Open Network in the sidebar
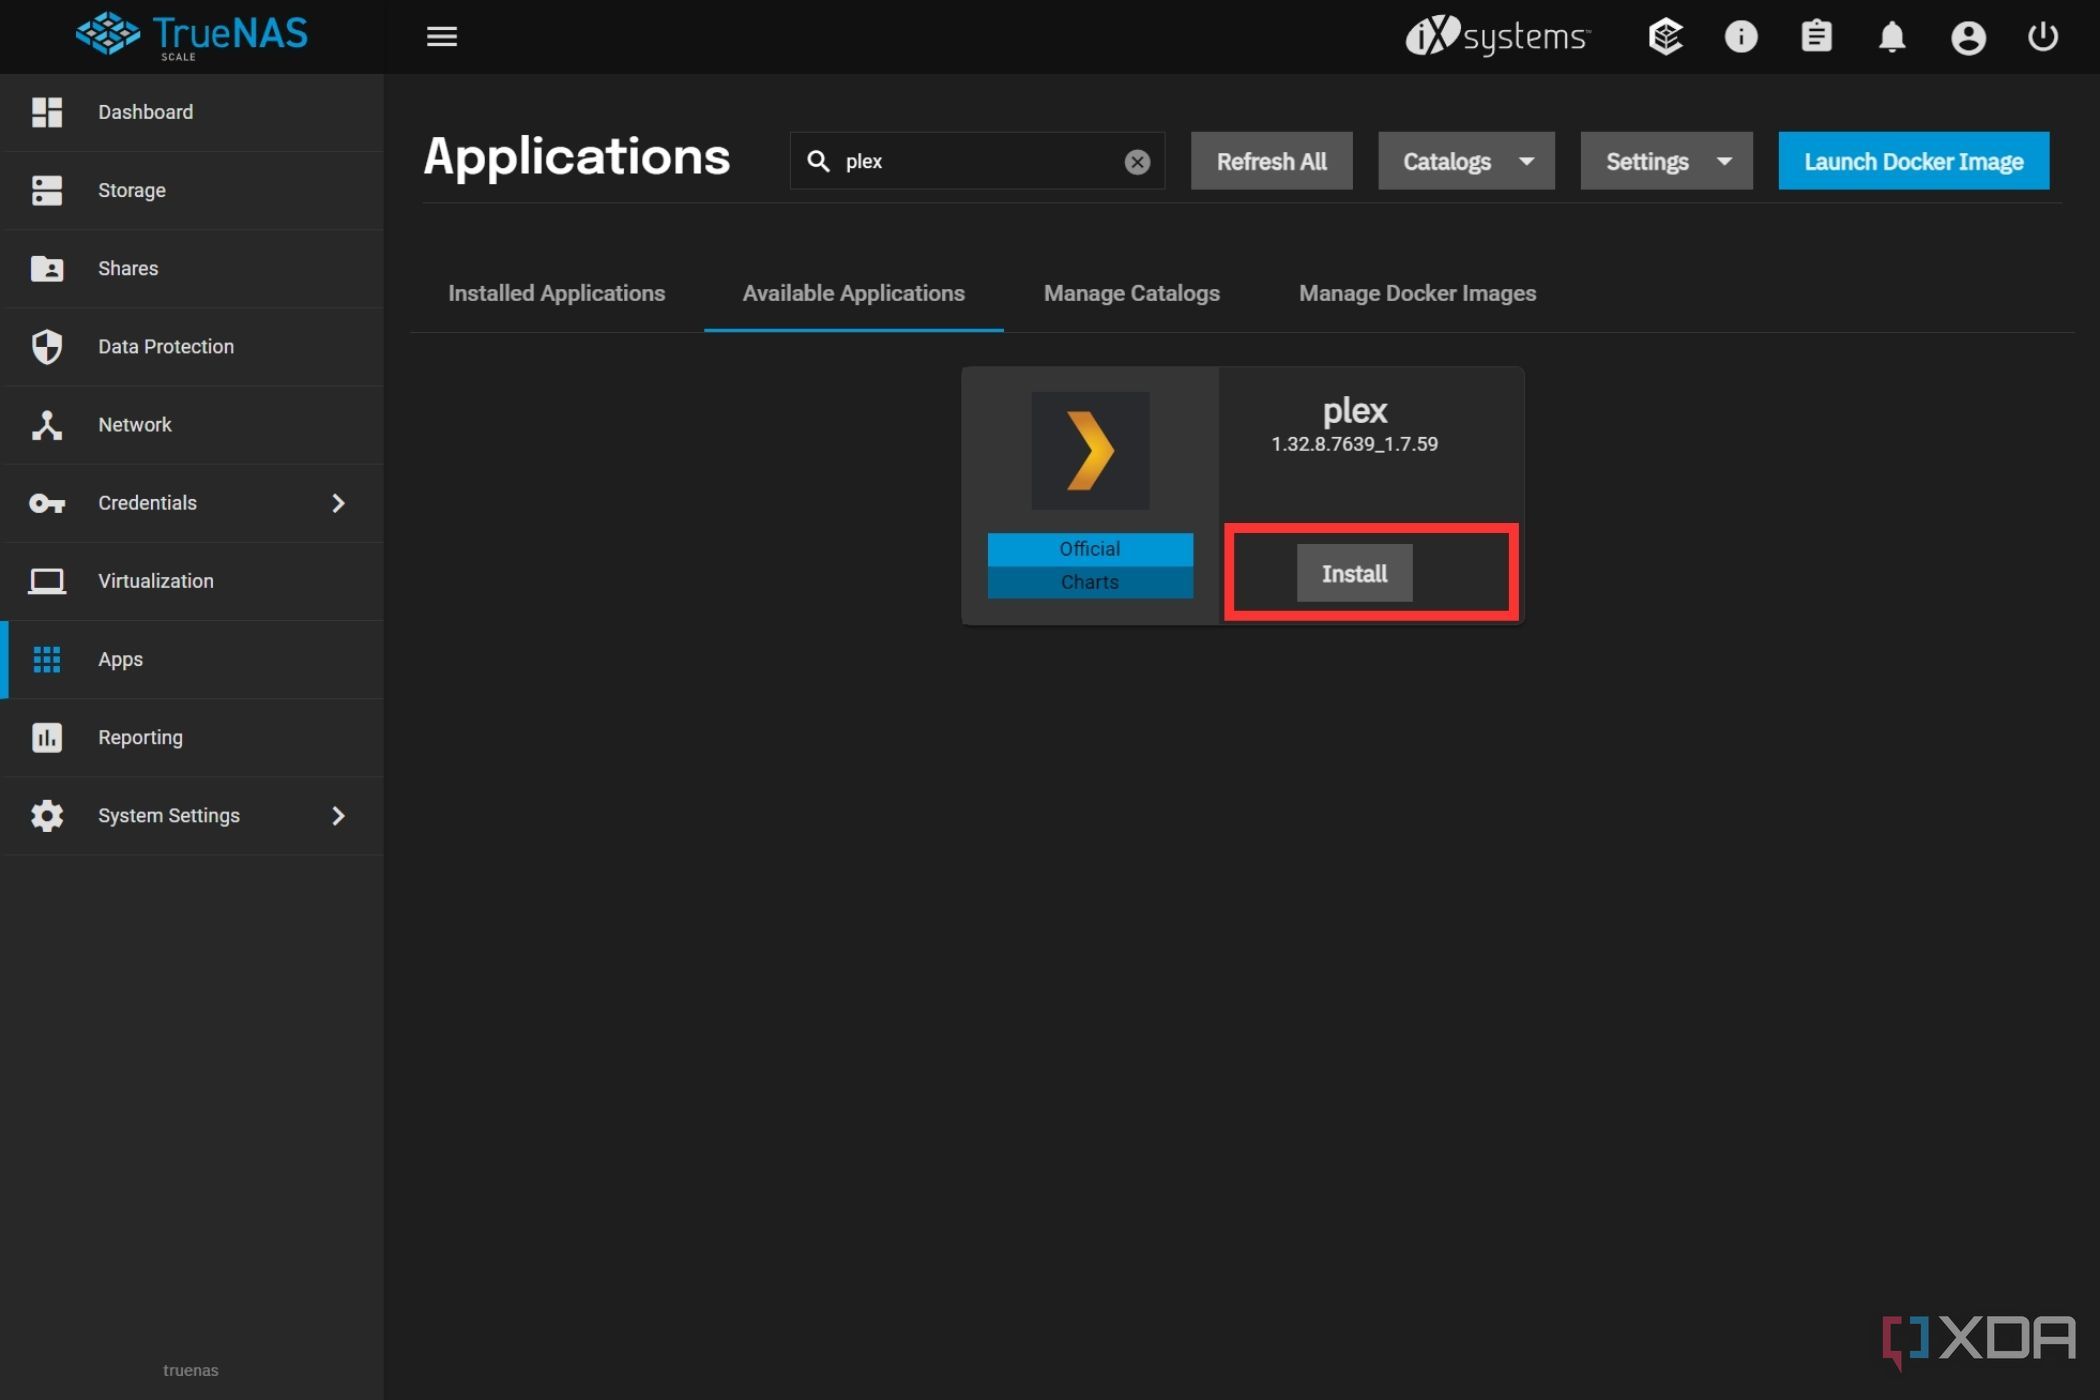2100x1400 pixels. 192,424
